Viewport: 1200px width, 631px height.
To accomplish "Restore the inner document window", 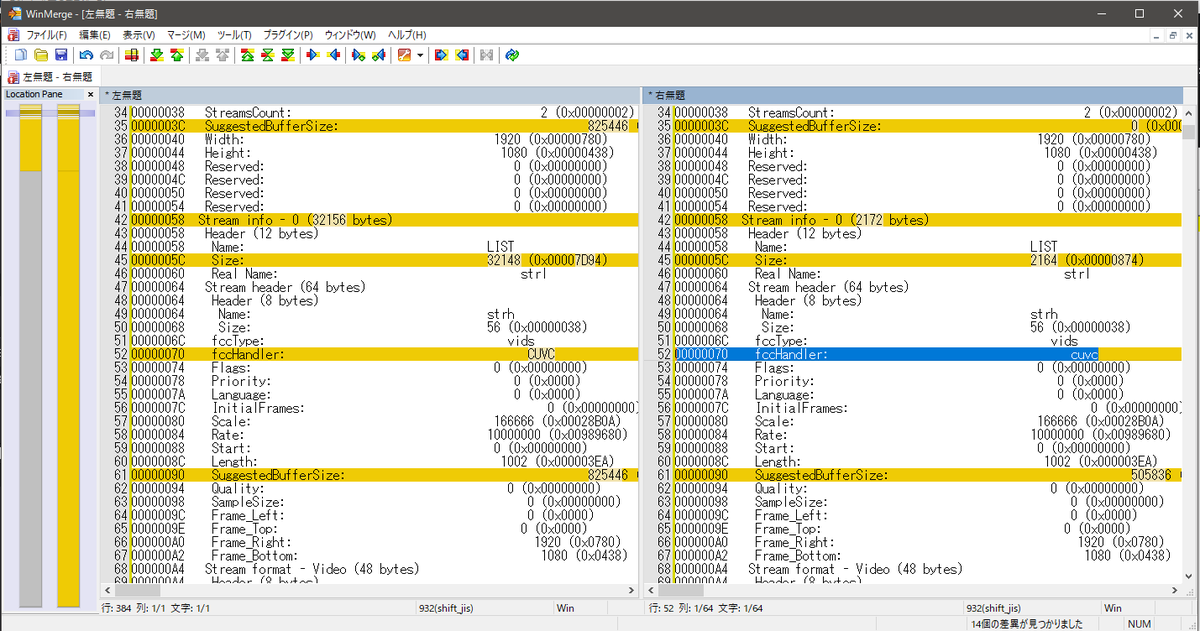I will [x=1173, y=35].
